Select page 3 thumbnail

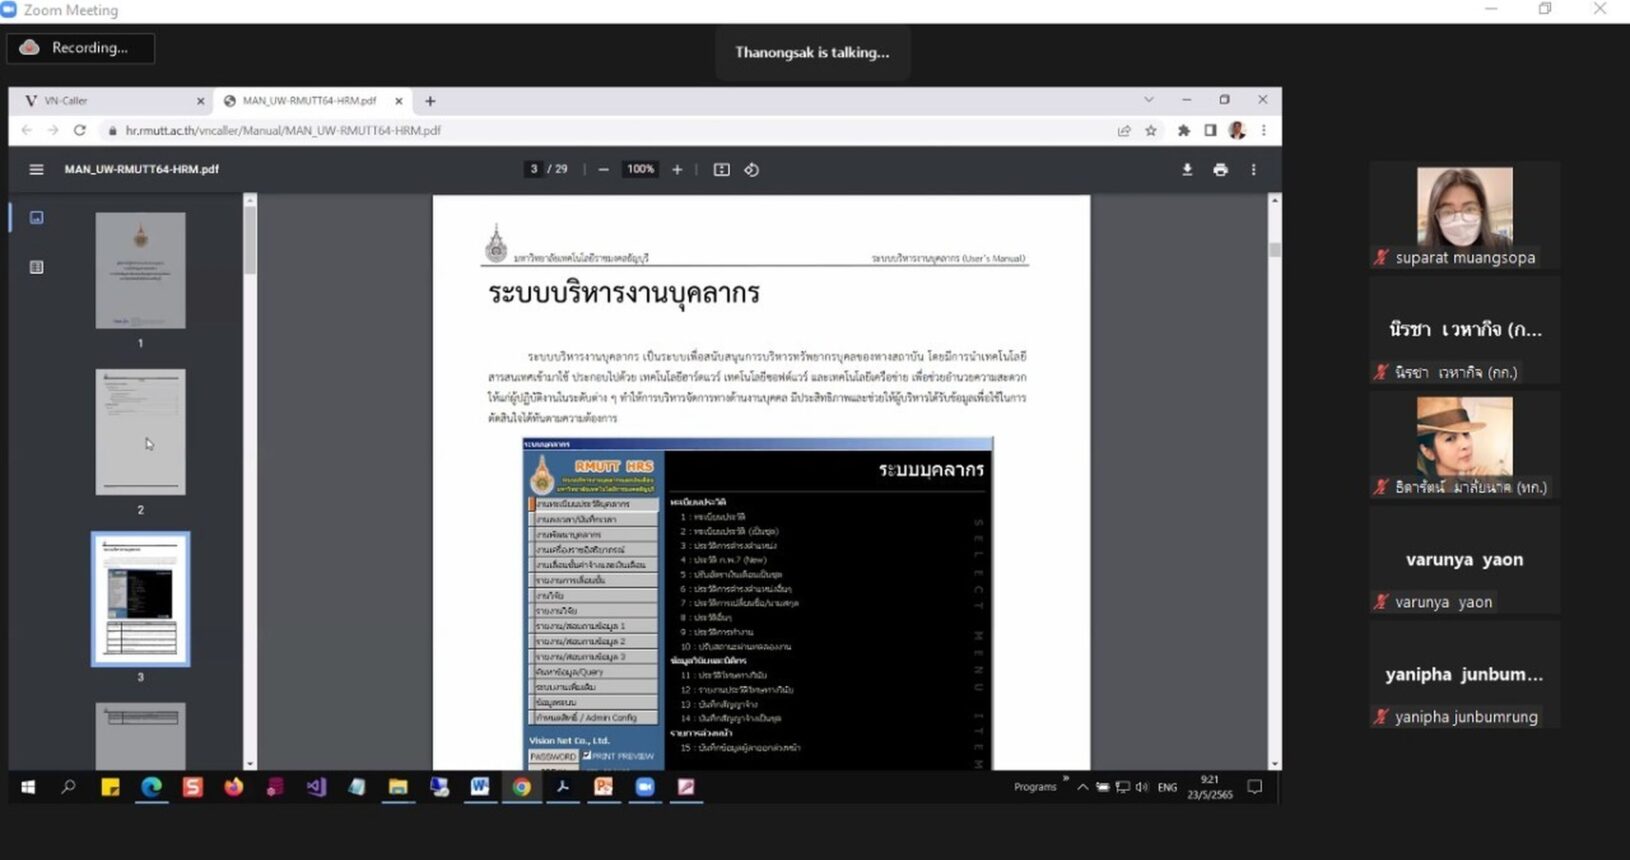[x=140, y=599]
